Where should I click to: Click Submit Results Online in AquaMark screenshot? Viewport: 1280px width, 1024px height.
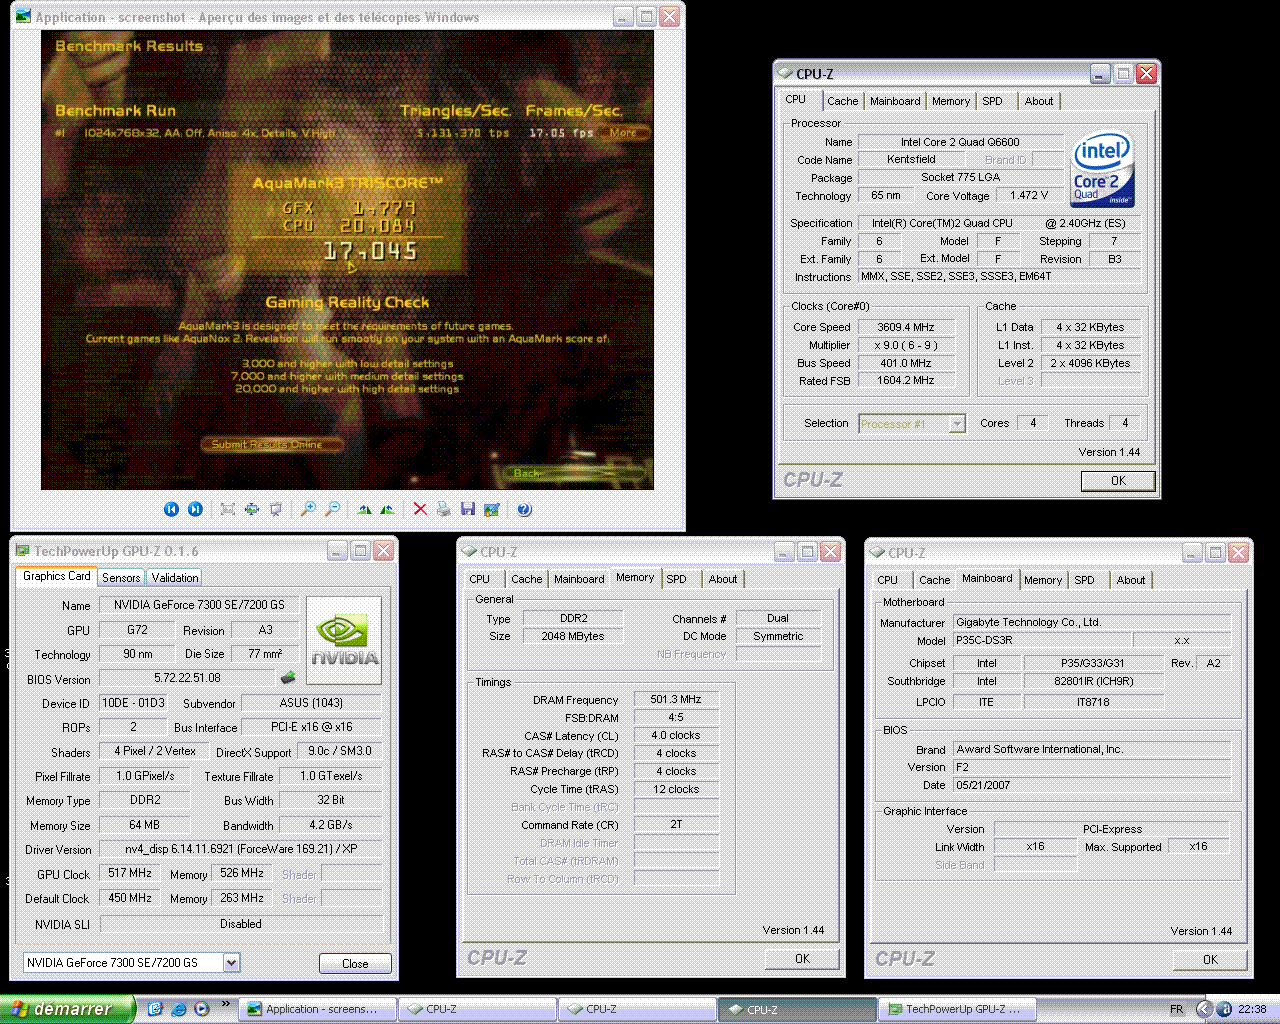click(x=270, y=444)
